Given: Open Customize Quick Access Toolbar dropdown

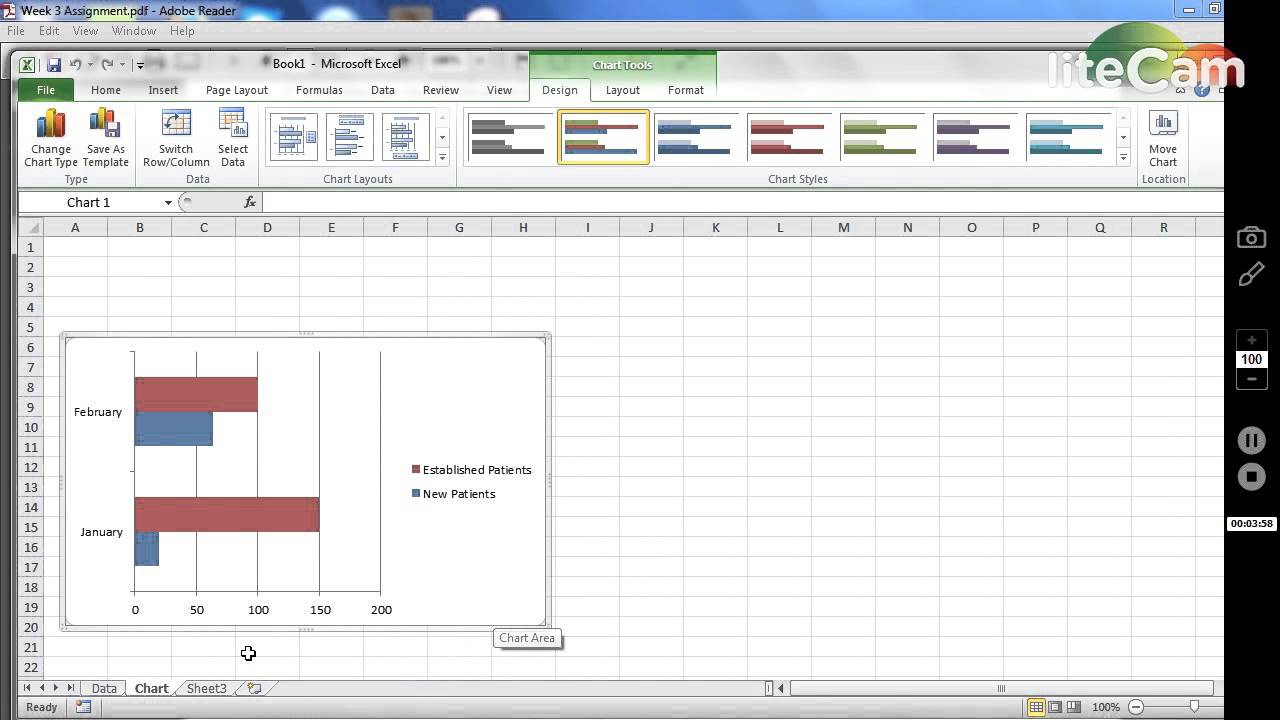Looking at the screenshot, I should click(140, 65).
